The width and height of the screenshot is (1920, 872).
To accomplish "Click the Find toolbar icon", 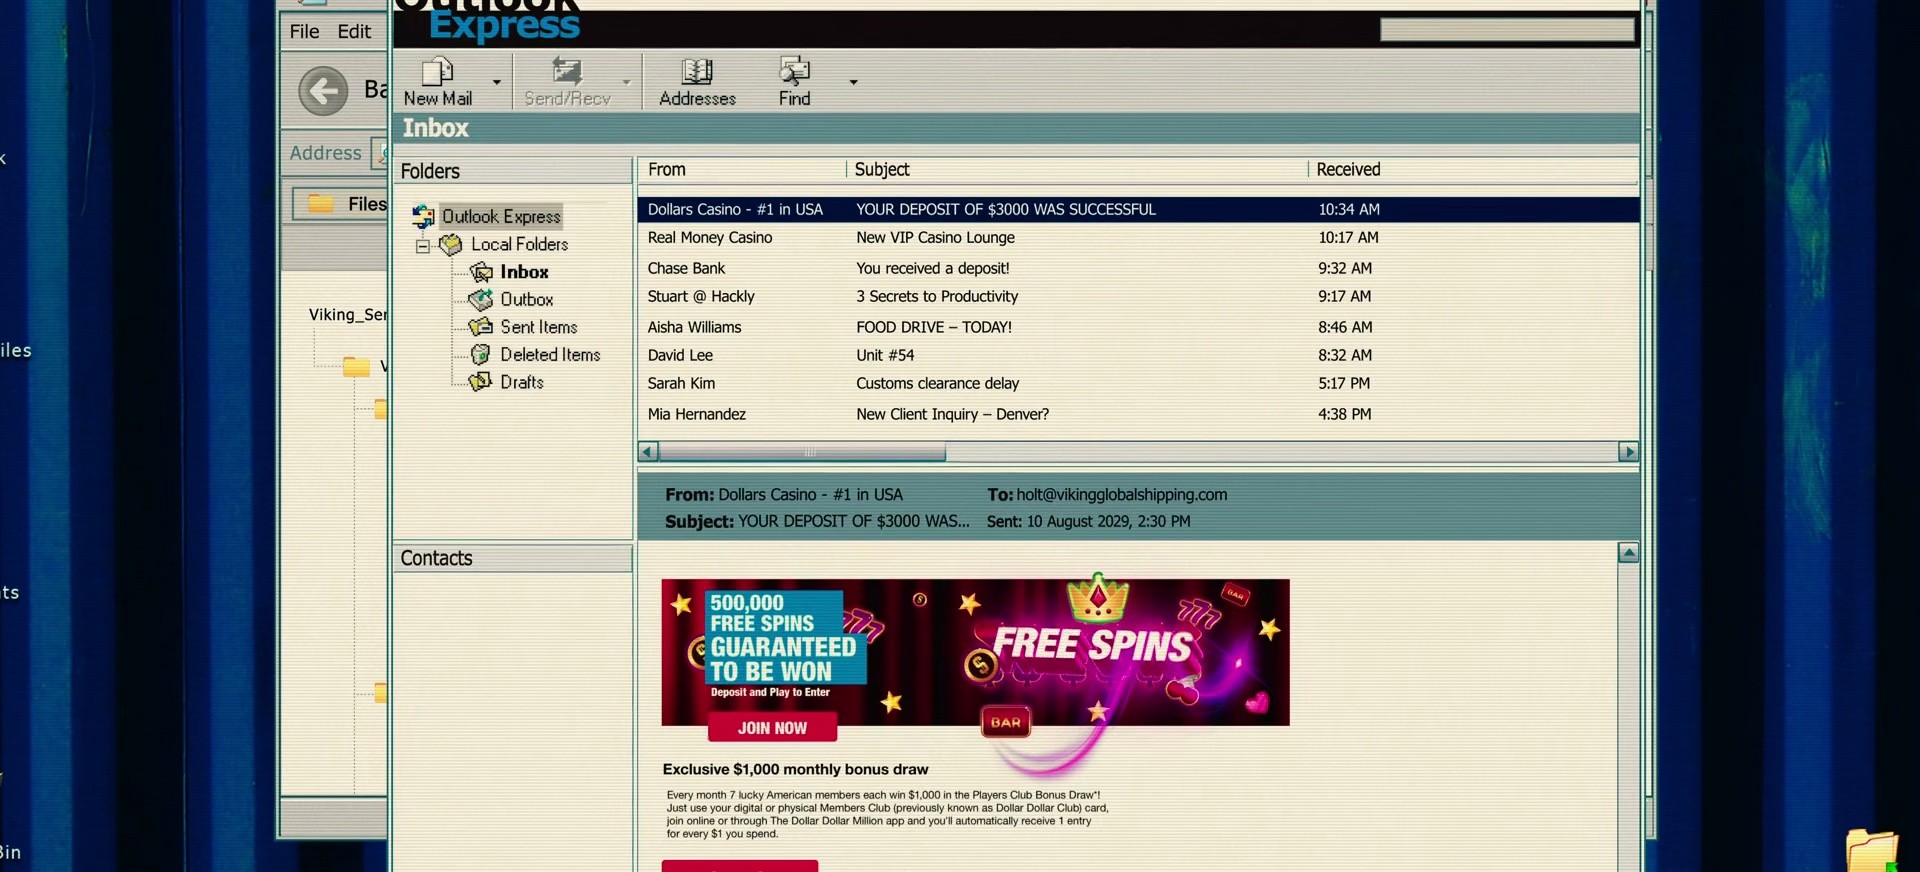I will [794, 71].
